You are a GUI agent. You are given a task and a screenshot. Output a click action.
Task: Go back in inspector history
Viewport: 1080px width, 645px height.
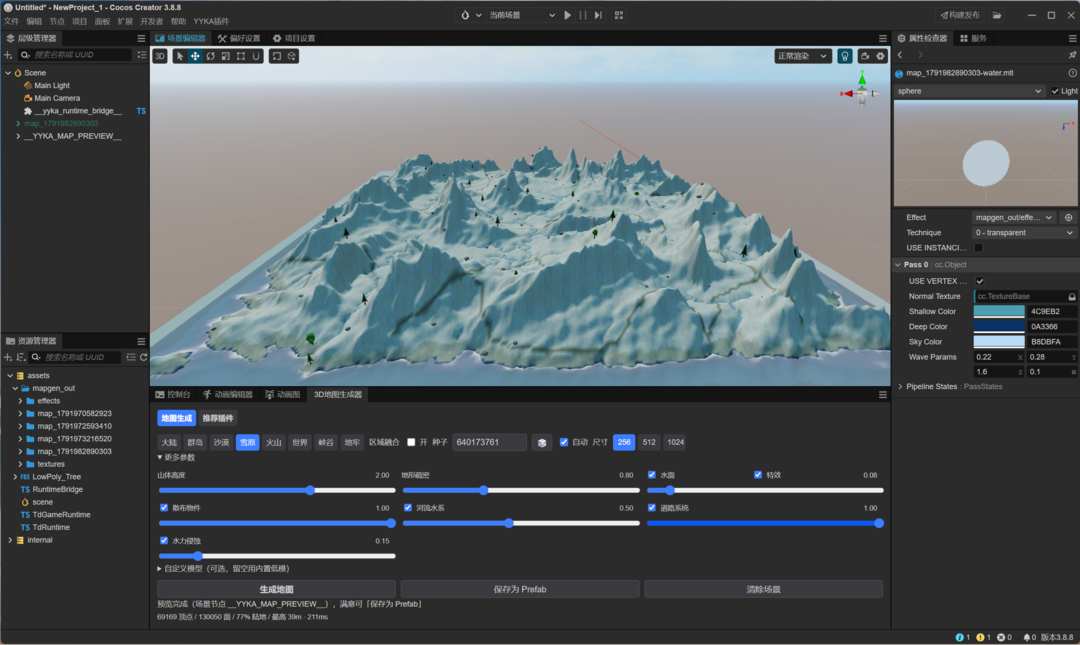coord(900,54)
